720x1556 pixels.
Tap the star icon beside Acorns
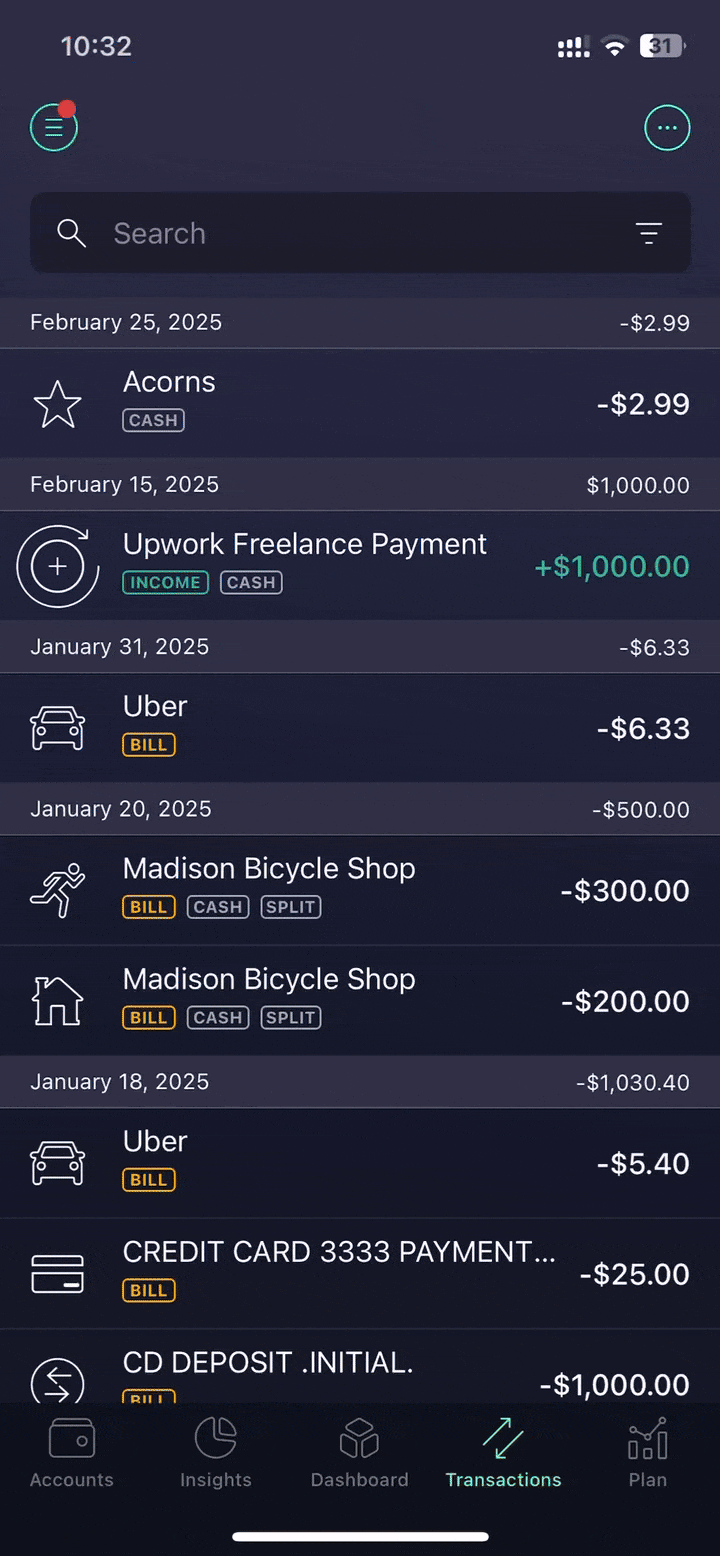[58, 404]
